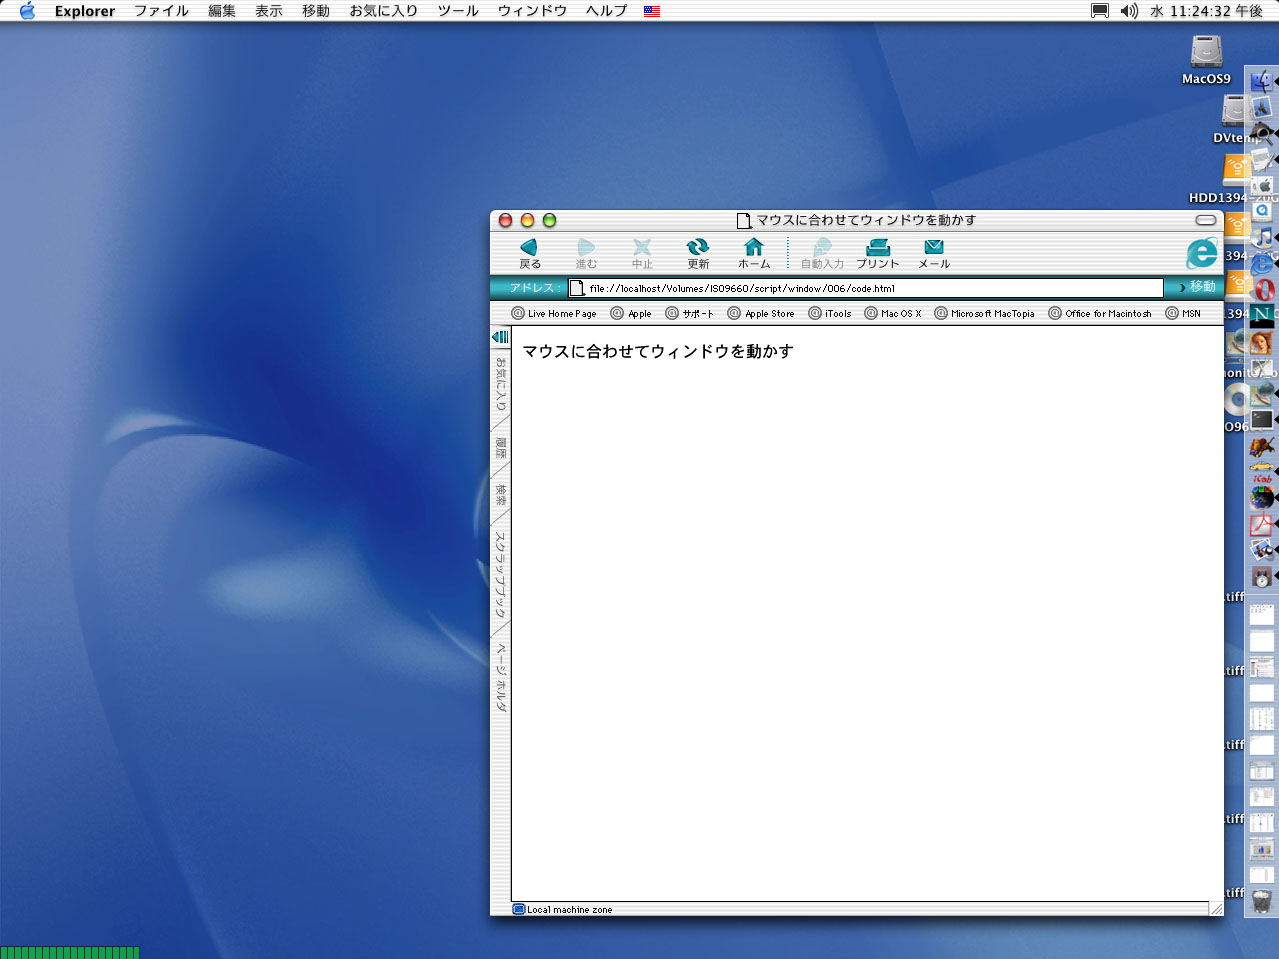Open the 表示 menu
The height and width of the screenshot is (959, 1279).
[269, 11]
